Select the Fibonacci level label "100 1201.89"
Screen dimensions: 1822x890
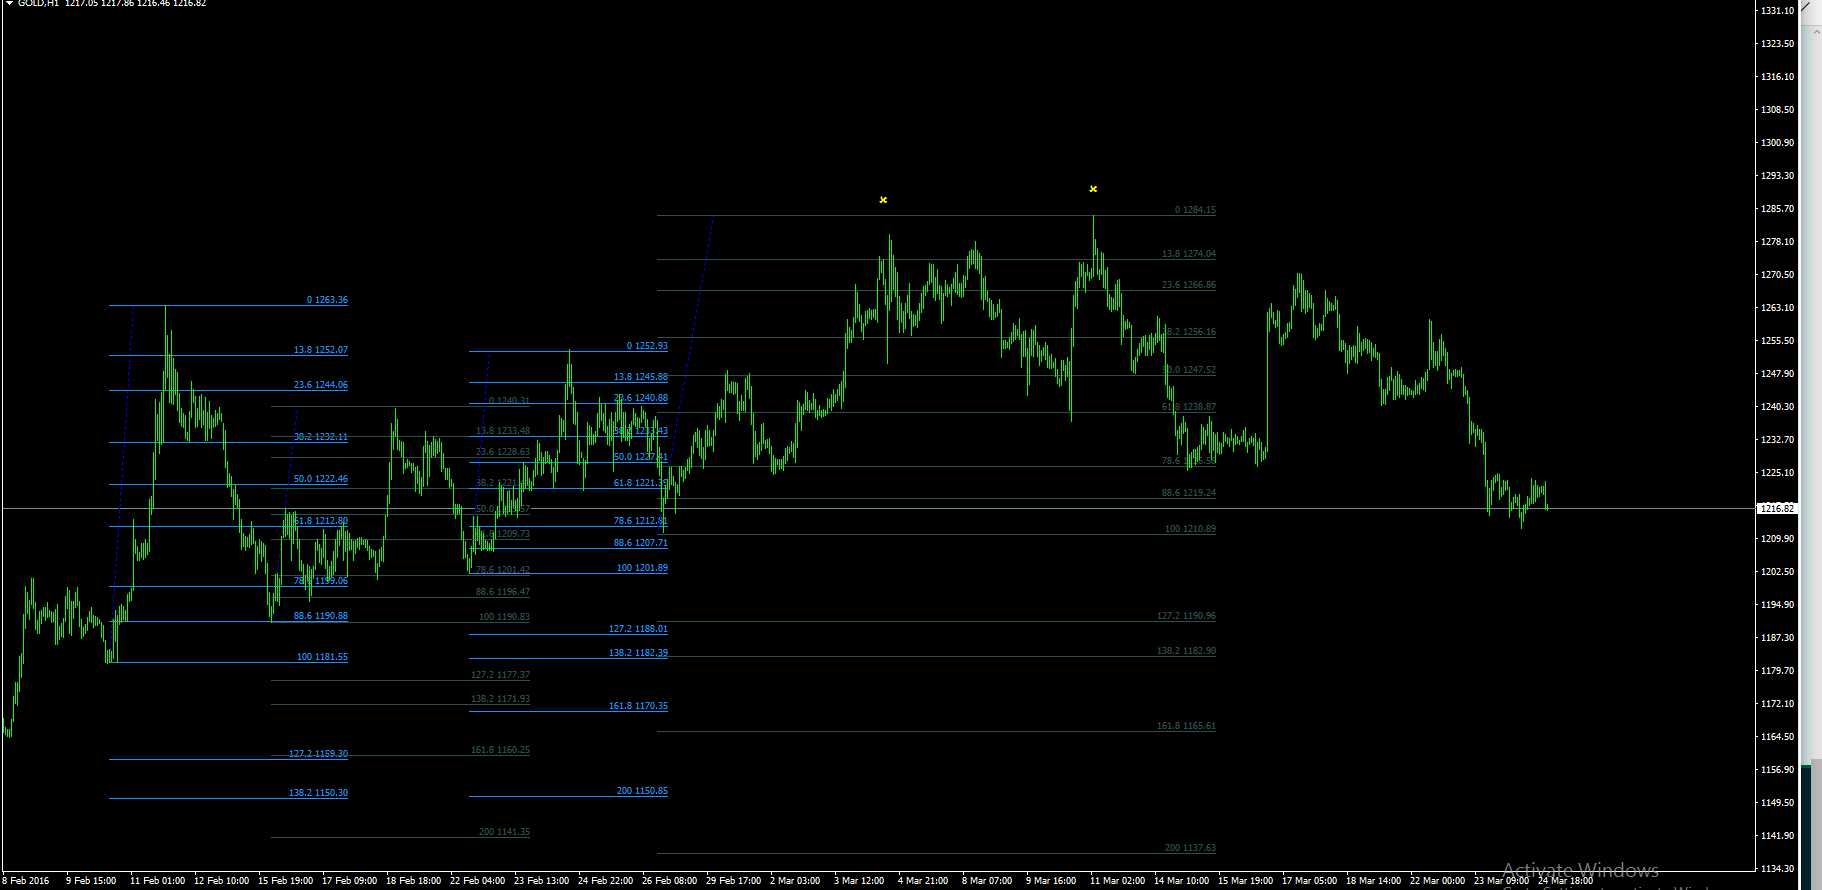pyautogui.click(x=642, y=568)
